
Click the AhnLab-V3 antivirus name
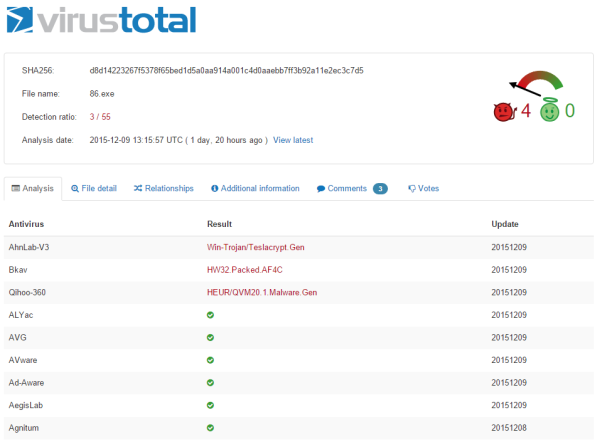point(29,247)
